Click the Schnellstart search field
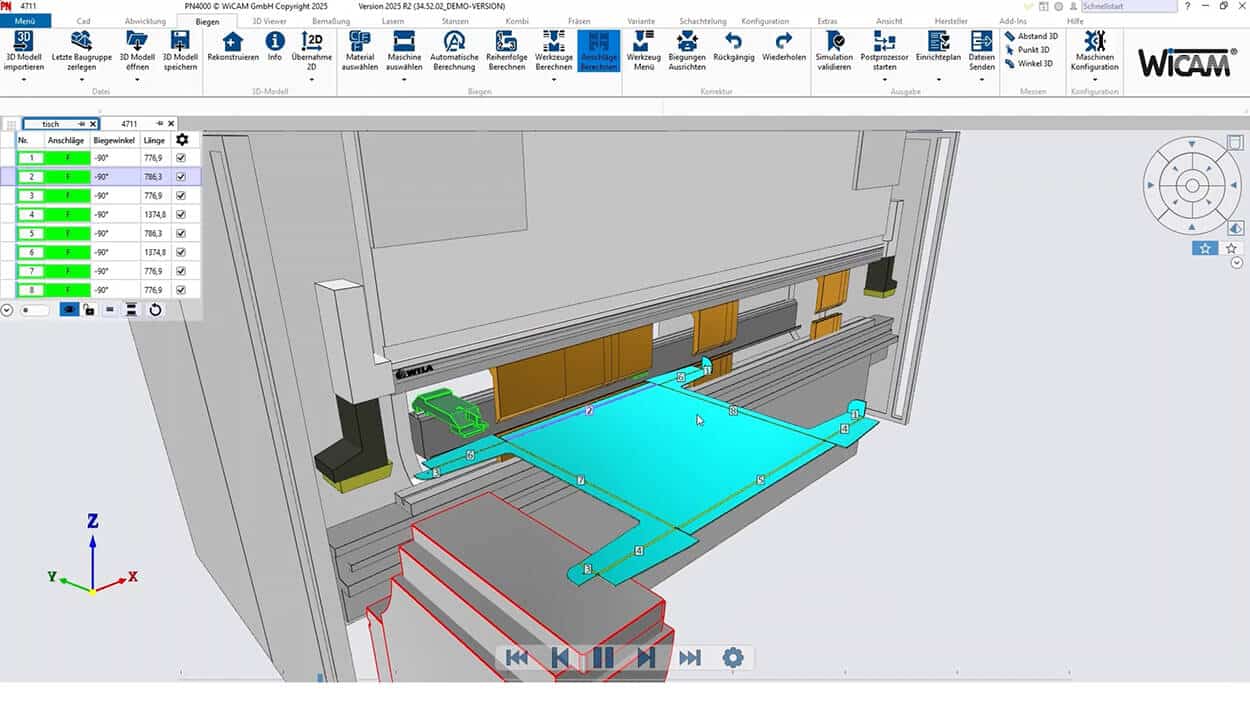The width and height of the screenshot is (1250, 703). pos(1128,6)
